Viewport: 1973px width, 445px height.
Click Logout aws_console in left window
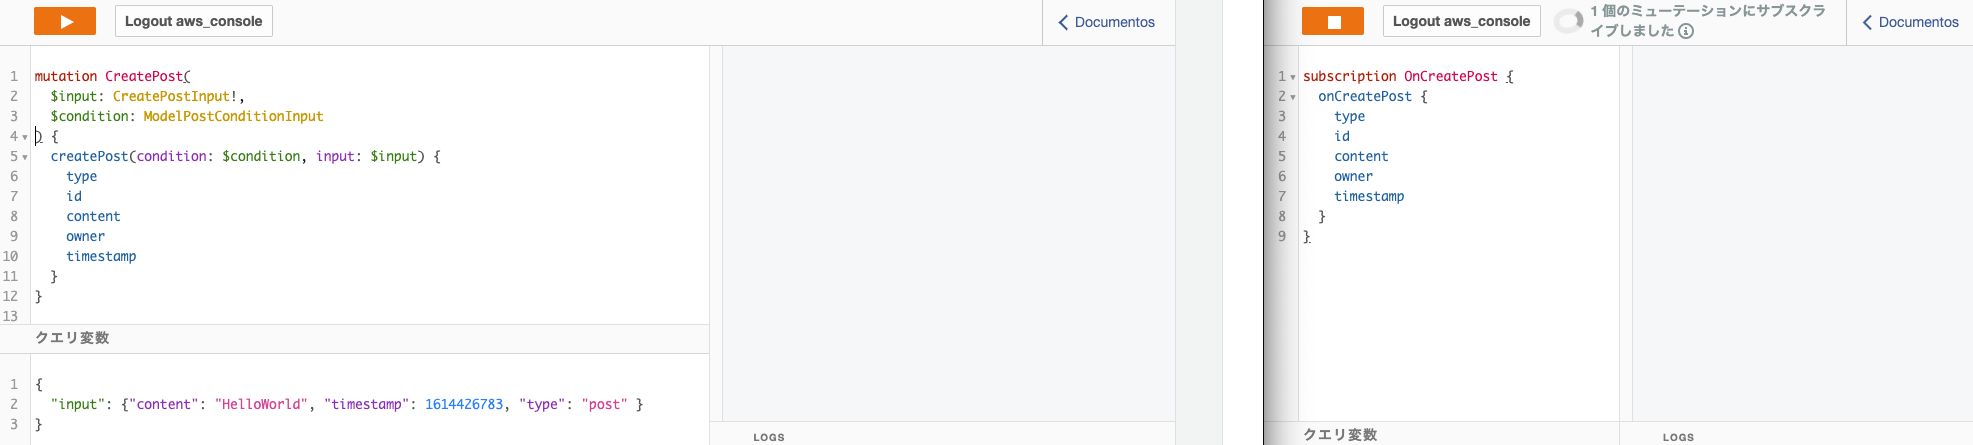[x=194, y=21]
